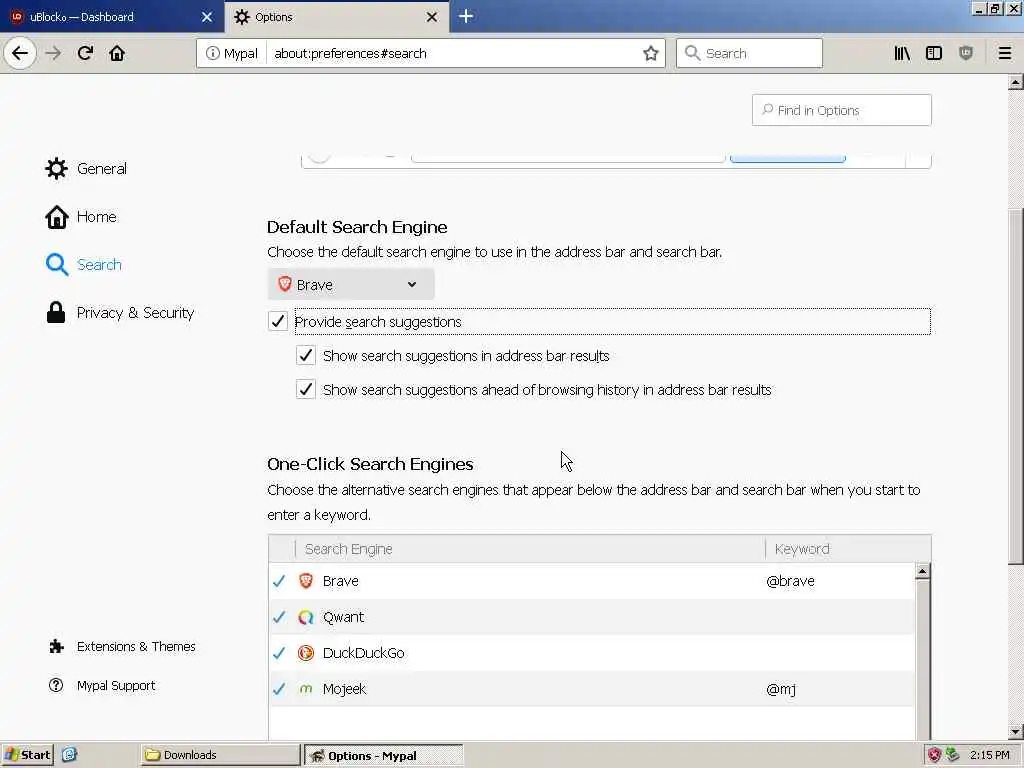Image resolution: width=1024 pixels, height=768 pixels.
Task: Open the Windows Start menu
Action: click(27, 755)
